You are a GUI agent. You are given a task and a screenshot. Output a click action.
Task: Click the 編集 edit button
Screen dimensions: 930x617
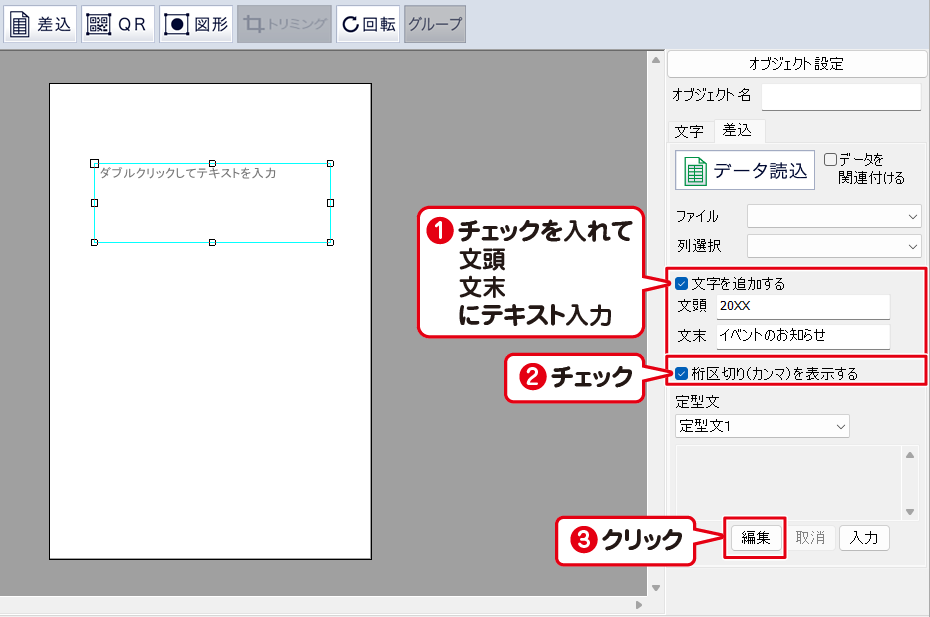point(755,538)
